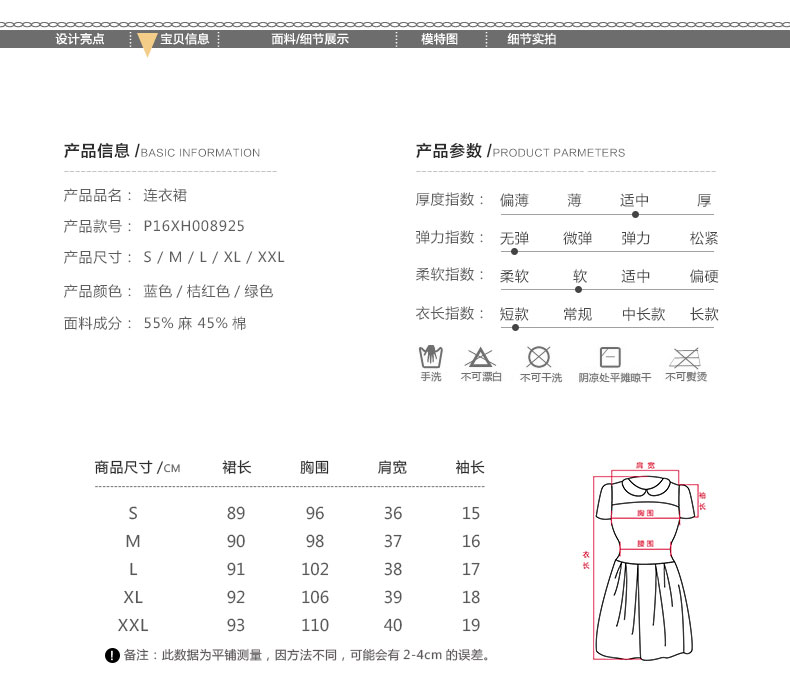Click the L size row label
The image size is (790, 676).
coord(133,569)
